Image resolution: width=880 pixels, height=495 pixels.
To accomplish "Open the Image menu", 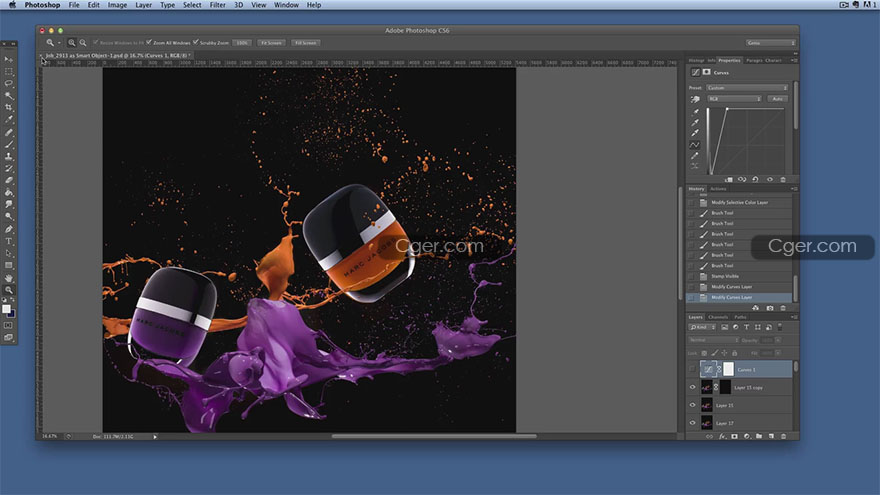I will coord(117,5).
